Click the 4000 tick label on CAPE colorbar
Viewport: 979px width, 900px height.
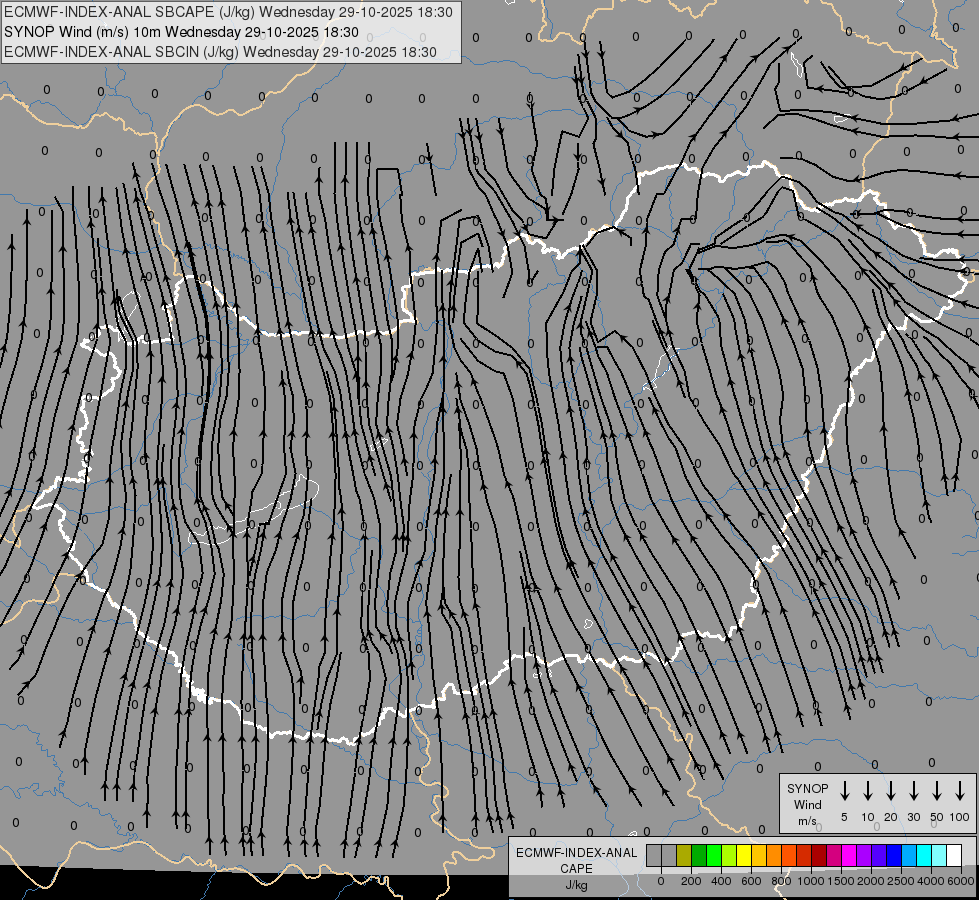click(931, 881)
